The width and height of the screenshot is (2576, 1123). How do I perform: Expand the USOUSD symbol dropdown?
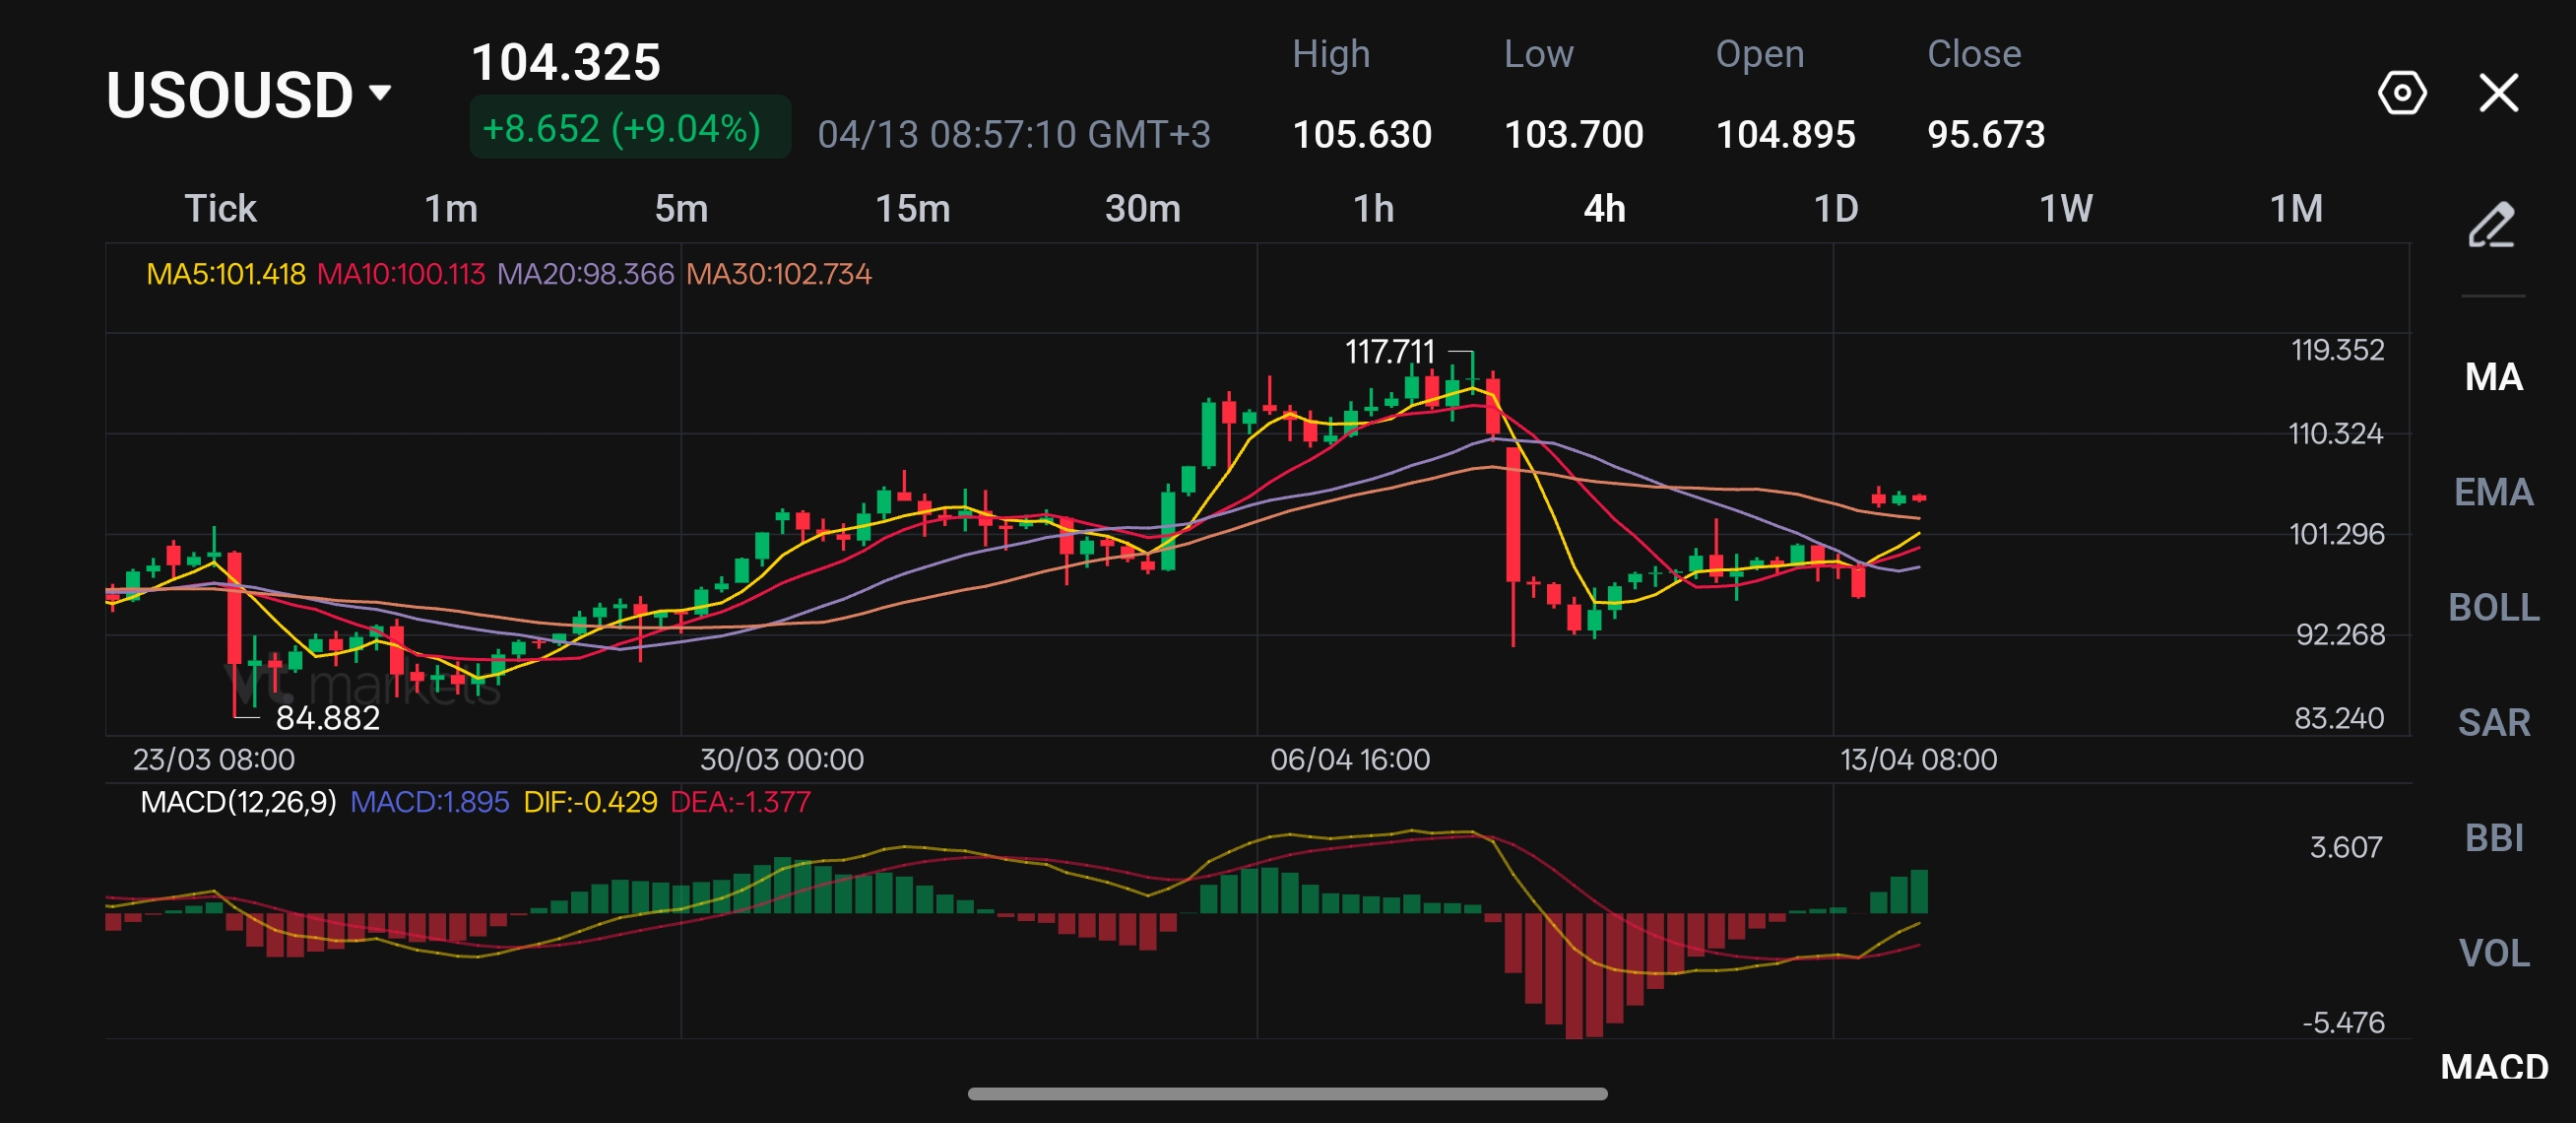pos(250,95)
